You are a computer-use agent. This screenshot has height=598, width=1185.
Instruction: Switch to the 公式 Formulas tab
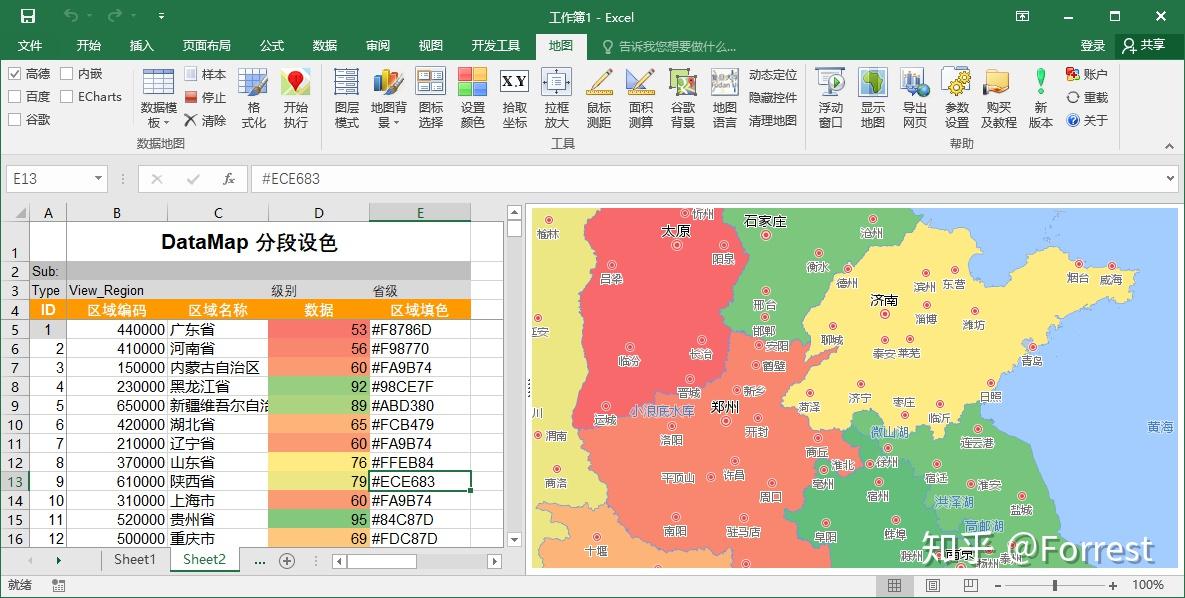point(272,45)
